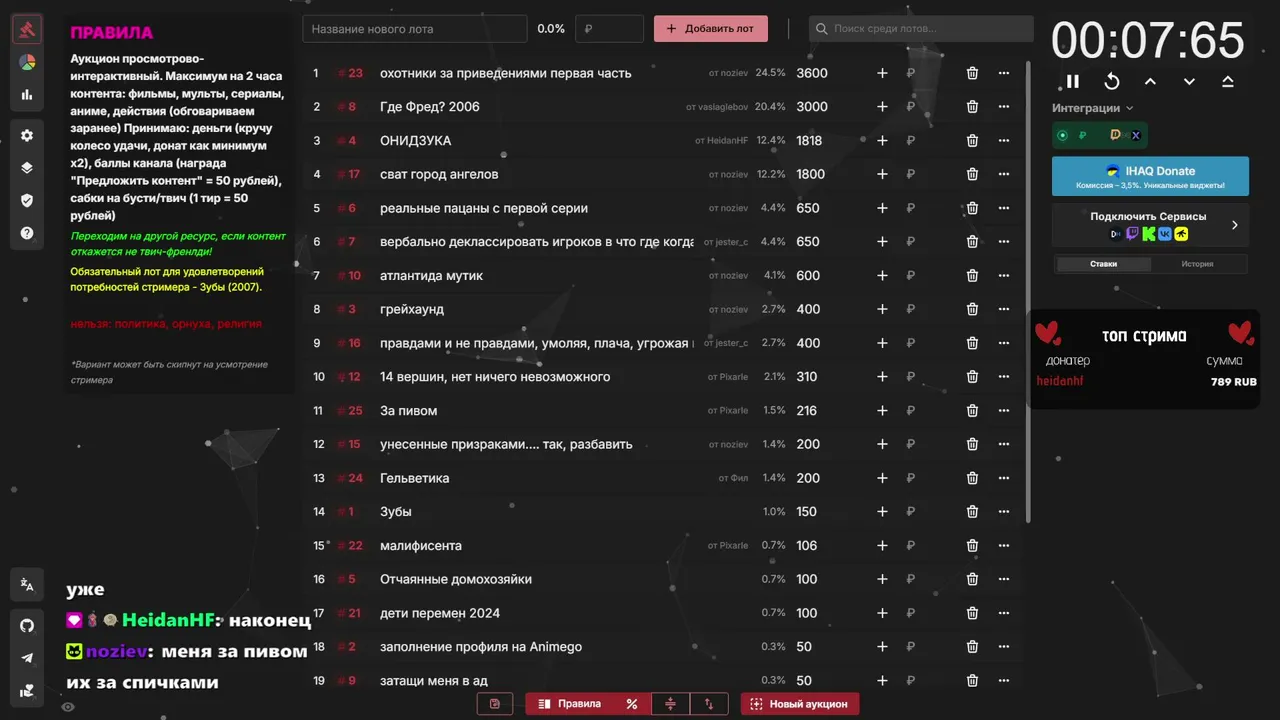Open more options for 'реальные пацаны' lot
Viewport: 1280px width, 720px height.
[1004, 208]
